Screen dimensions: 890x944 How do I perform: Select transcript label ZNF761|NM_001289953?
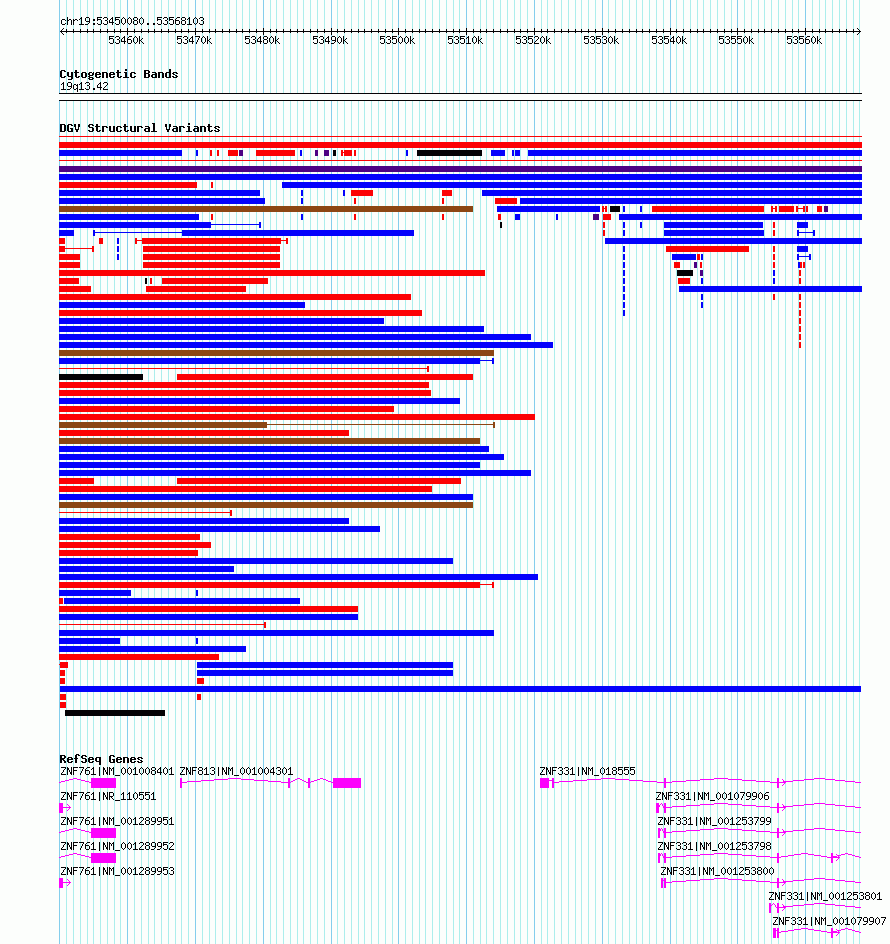[117, 871]
